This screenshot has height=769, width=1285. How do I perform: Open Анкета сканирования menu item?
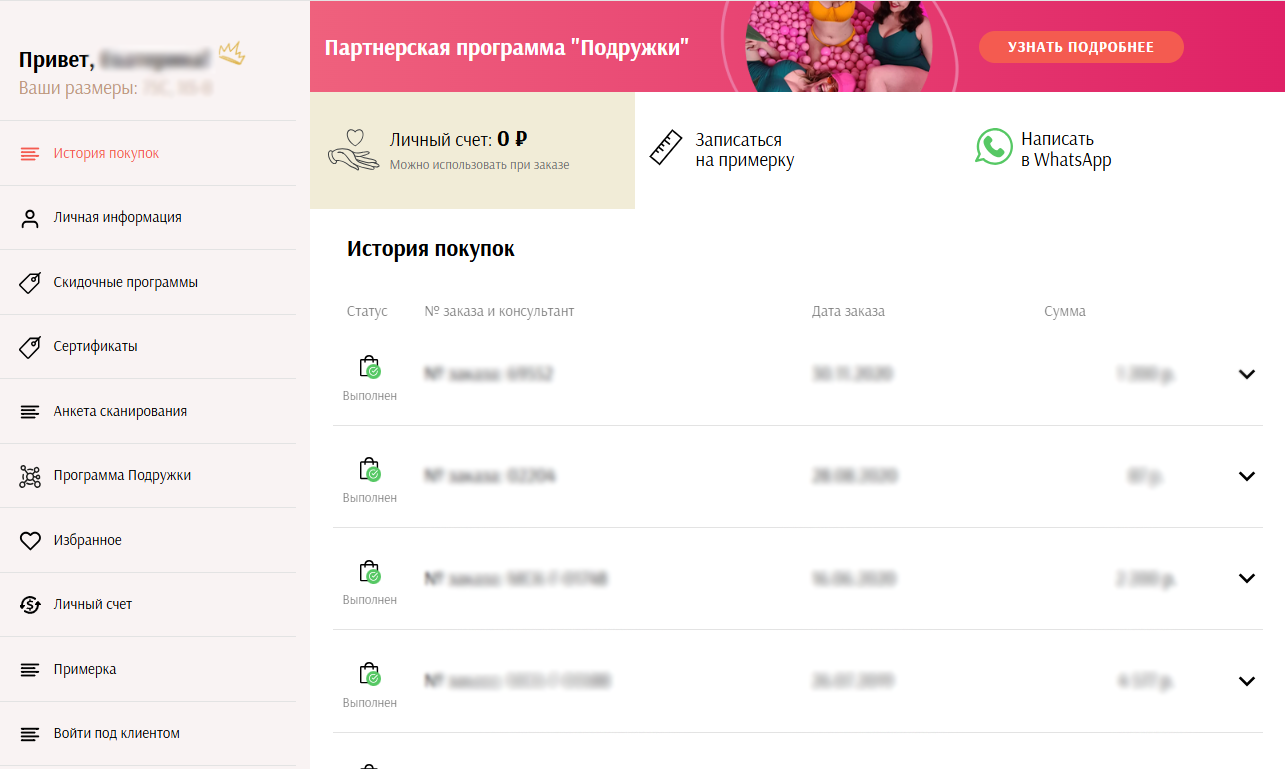120,412
